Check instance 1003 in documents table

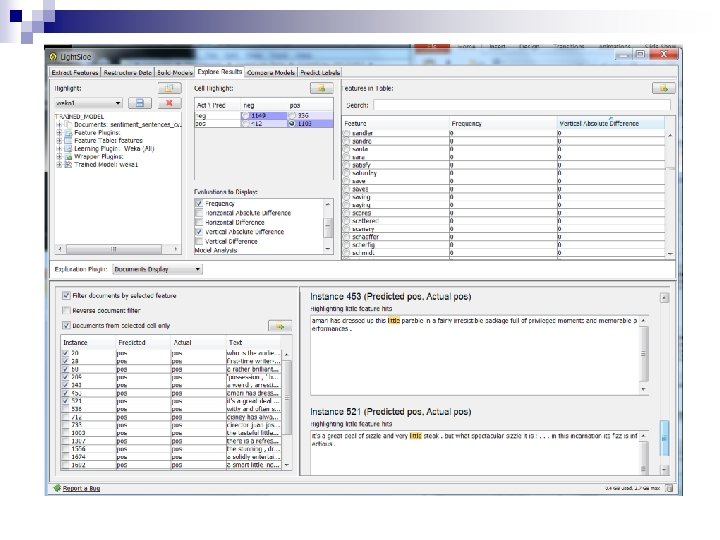click(x=66, y=433)
